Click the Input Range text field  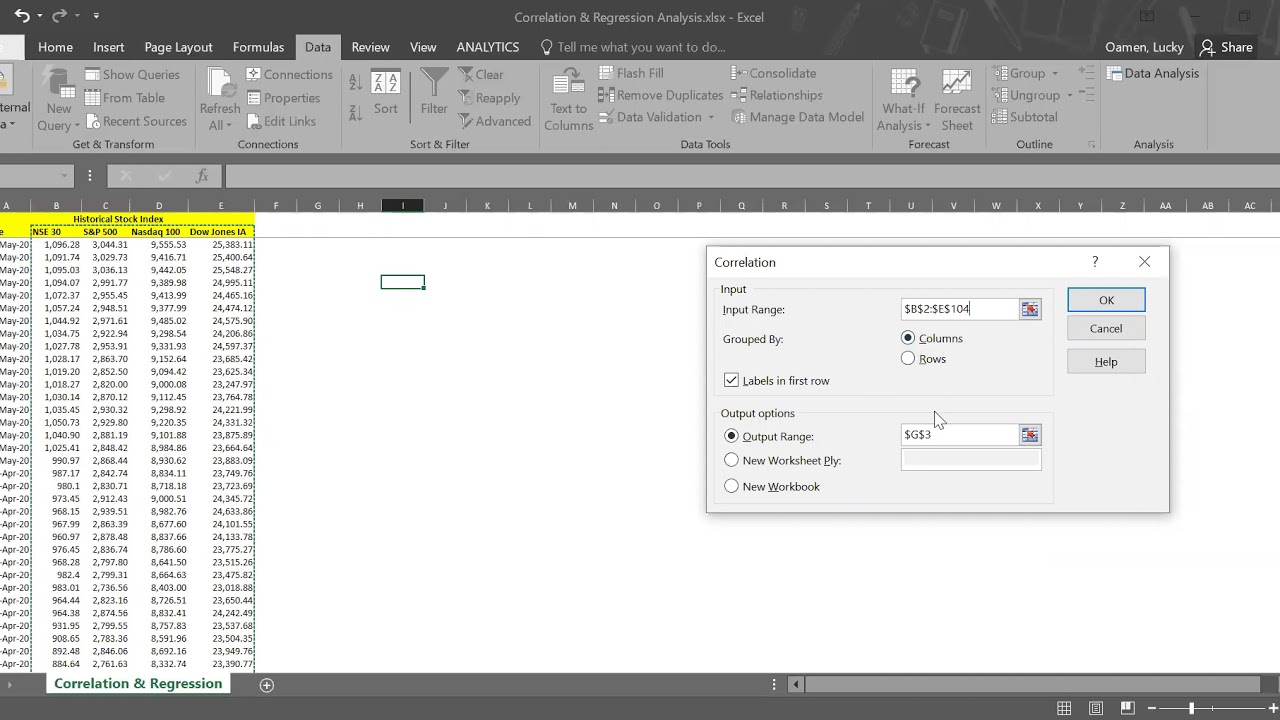tap(960, 309)
